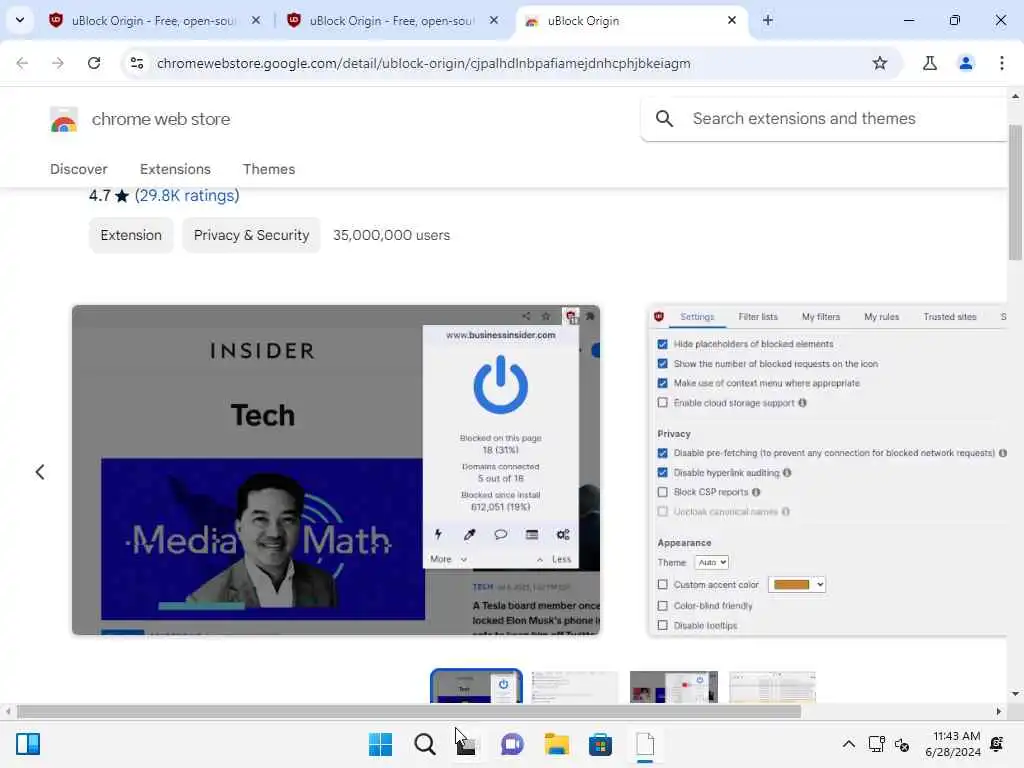Select the My filters tab
Viewport: 1024px width, 768px height.
(x=820, y=317)
